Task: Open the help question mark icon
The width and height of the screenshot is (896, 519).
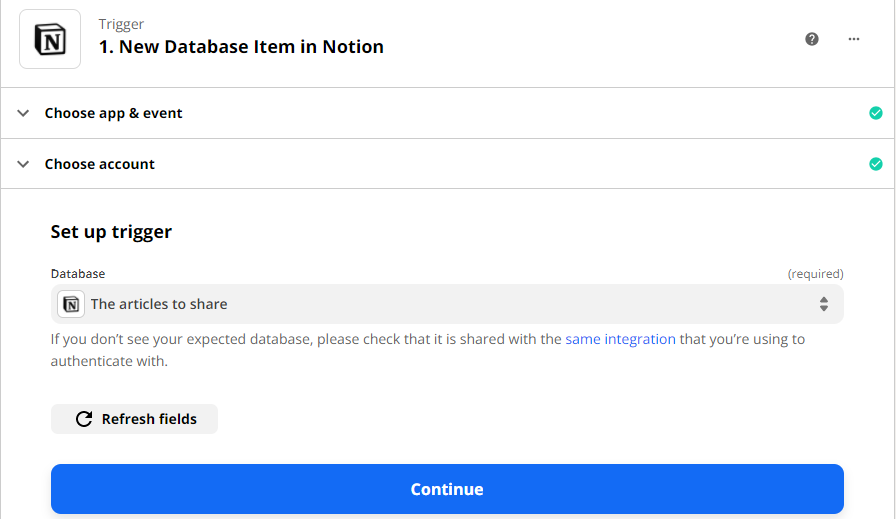Action: [811, 39]
